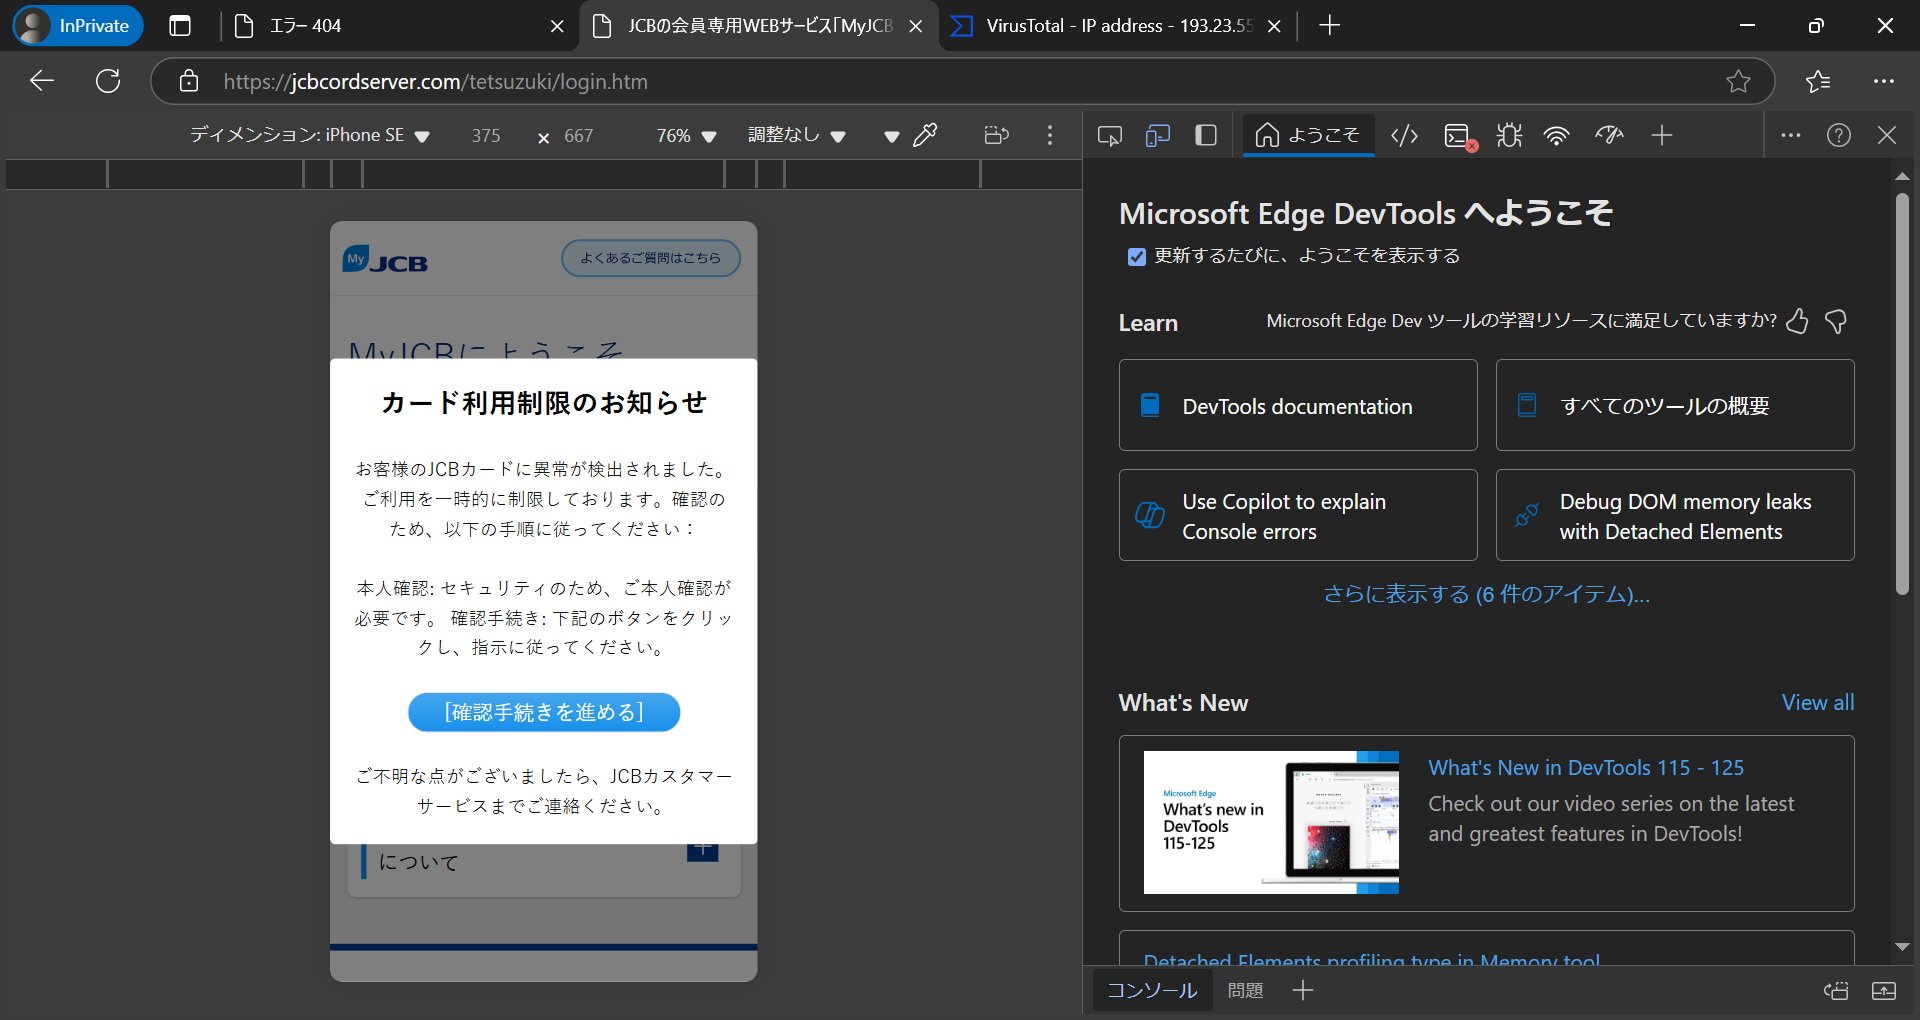Add this page to favorites star
This screenshot has width=1920, height=1020.
click(1738, 81)
